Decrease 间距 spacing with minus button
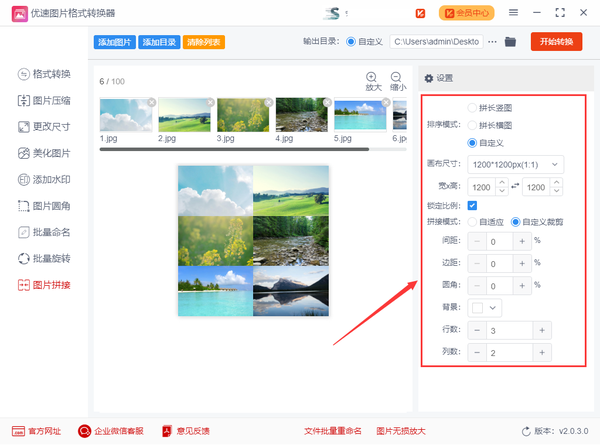The height and width of the screenshot is (445, 600). (477, 241)
